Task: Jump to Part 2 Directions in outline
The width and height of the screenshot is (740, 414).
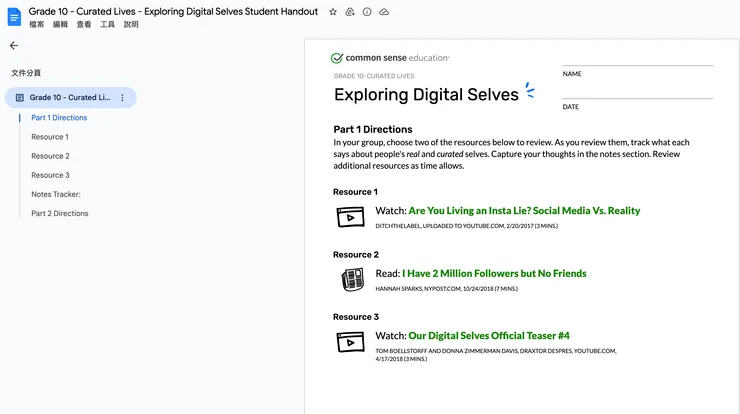Action: [x=59, y=213]
